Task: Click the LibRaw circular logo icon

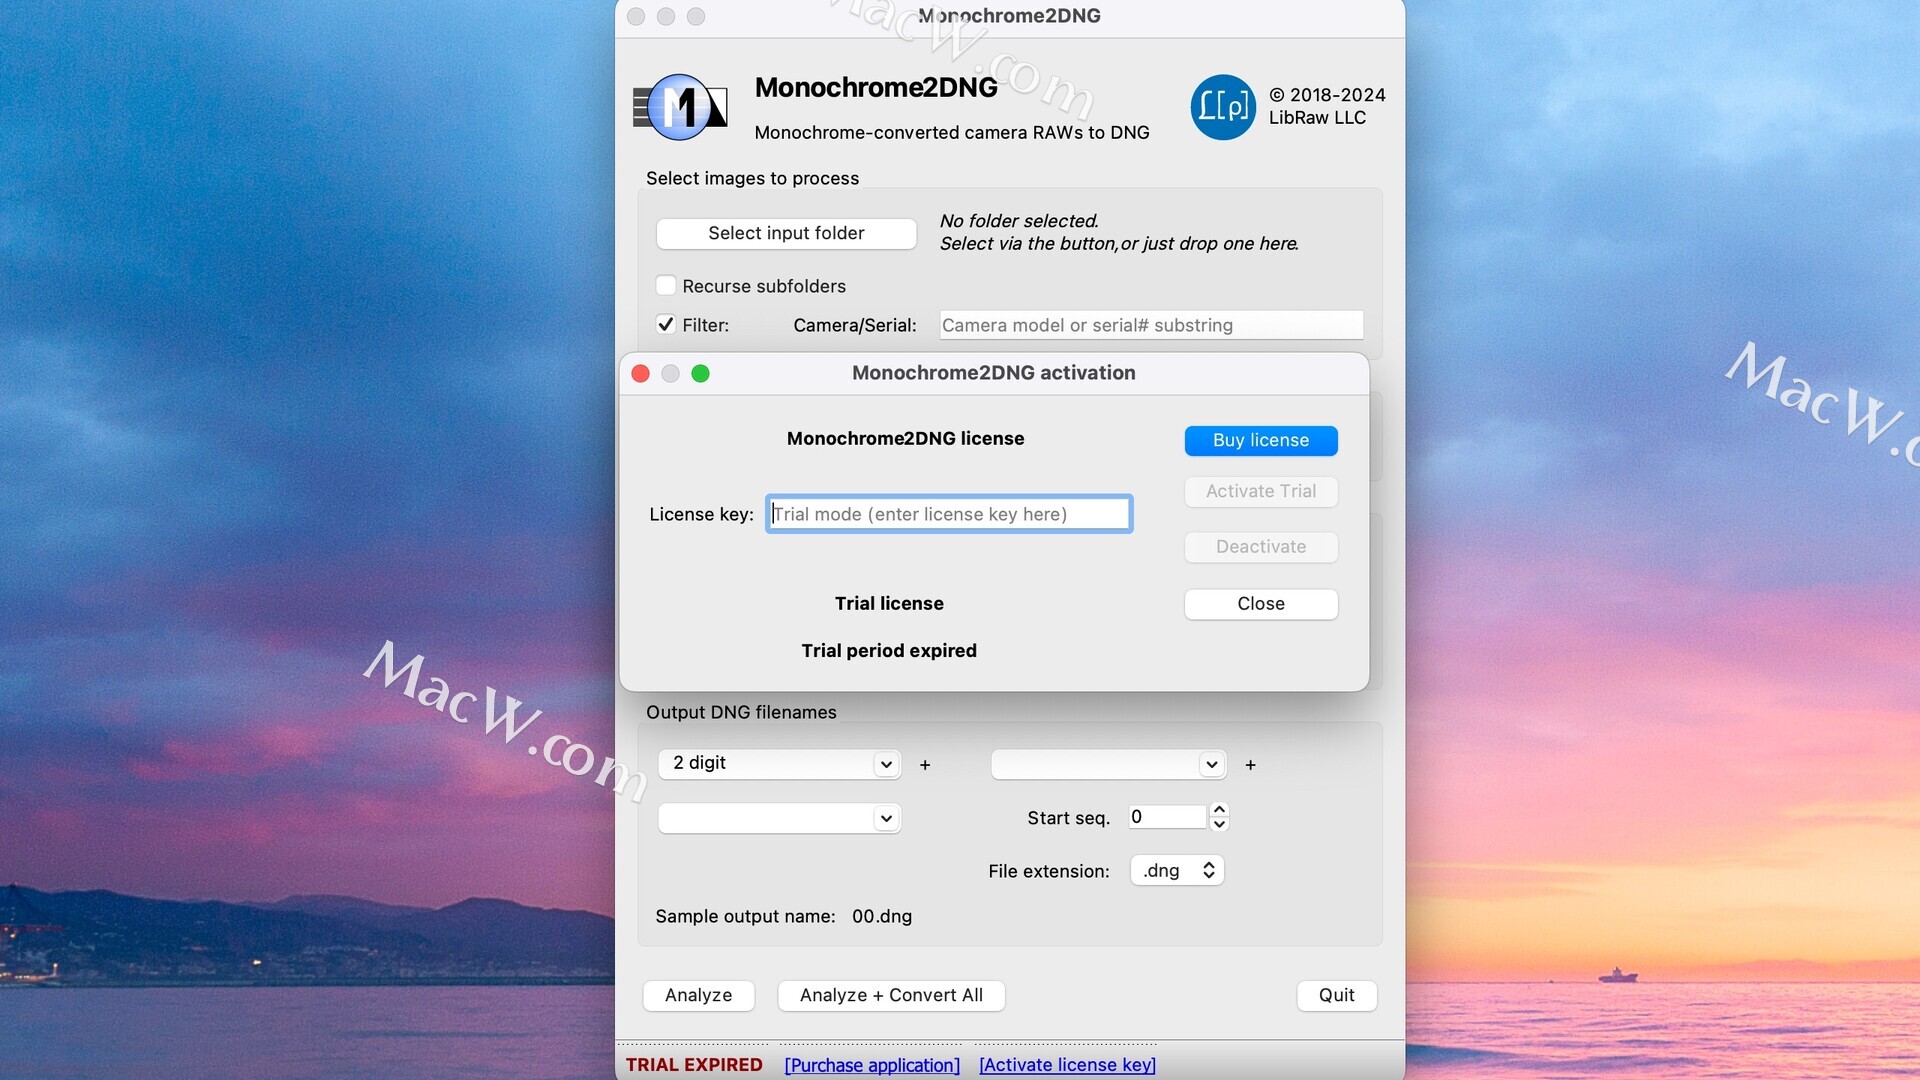Action: 1222,107
